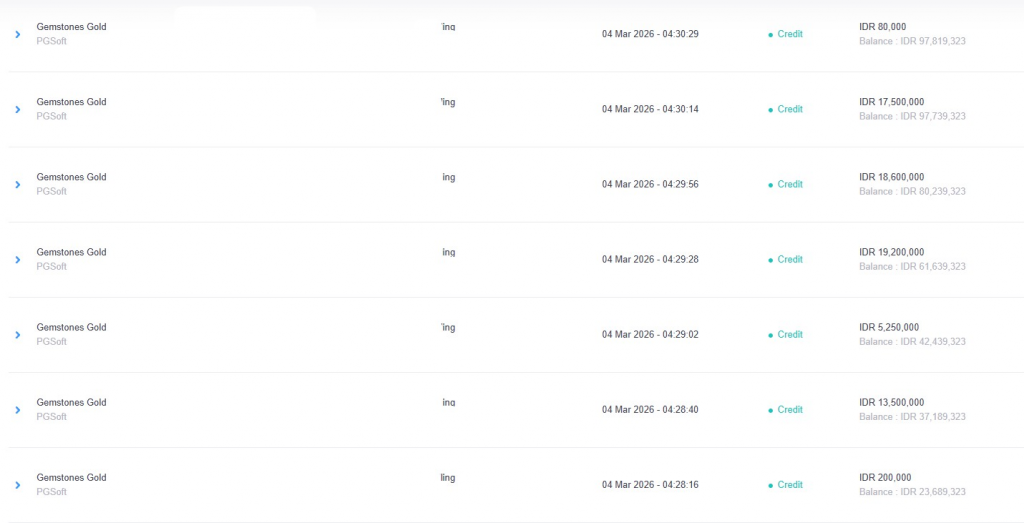The image size is (1024, 523).
Task: Click the Credit label for IDR 19,200,000
Action: (x=790, y=259)
